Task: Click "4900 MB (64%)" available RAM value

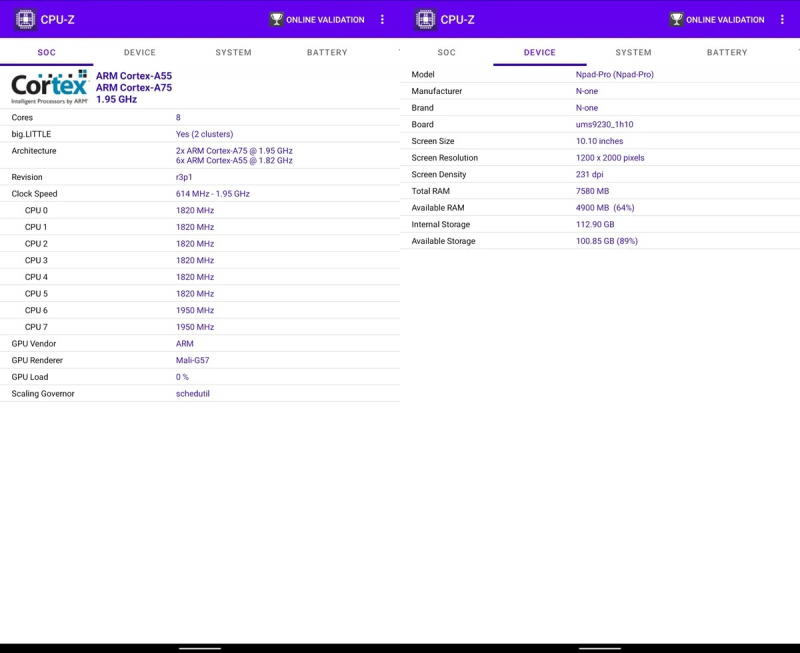Action: pyautogui.click(x=605, y=208)
